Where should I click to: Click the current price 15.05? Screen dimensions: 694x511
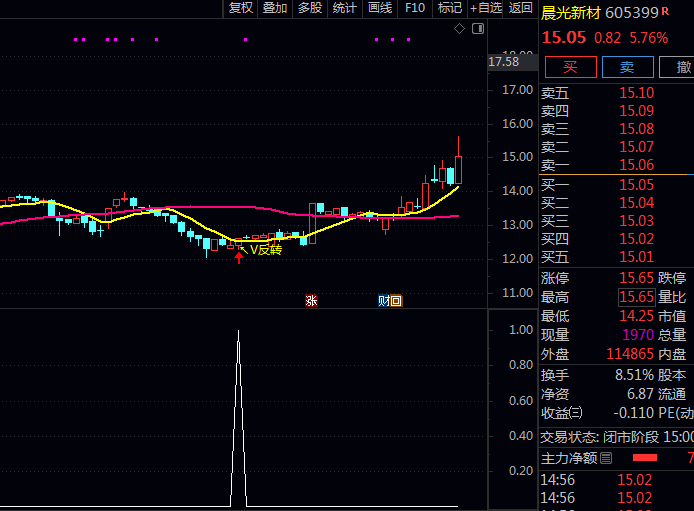click(564, 38)
